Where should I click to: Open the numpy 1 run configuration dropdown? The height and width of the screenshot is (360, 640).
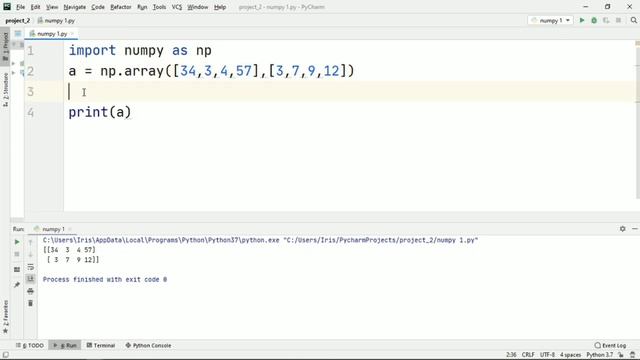[x=550, y=20]
